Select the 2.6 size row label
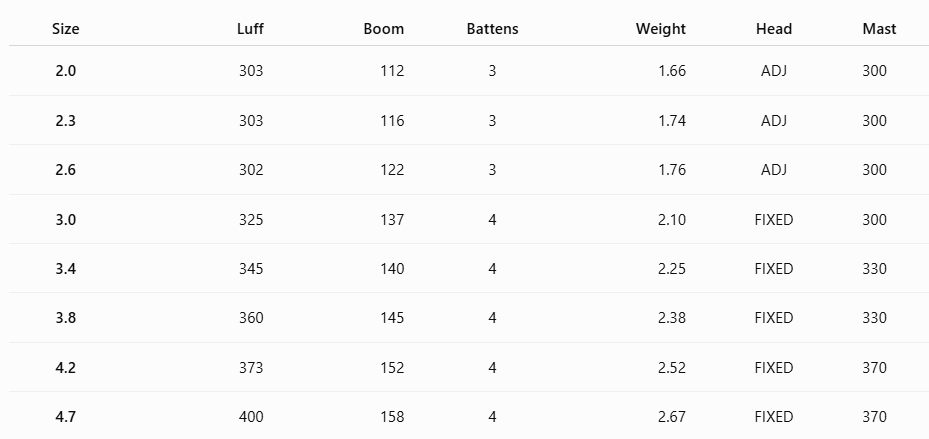 pyautogui.click(x=66, y=170)
